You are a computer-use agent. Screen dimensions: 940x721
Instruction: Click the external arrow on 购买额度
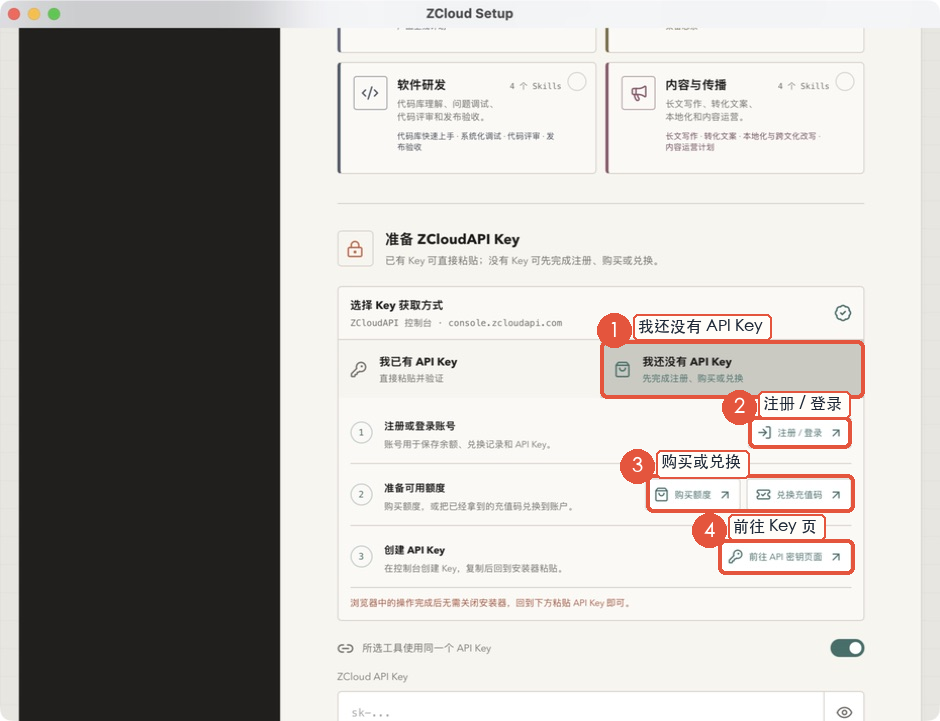point(725,494)
